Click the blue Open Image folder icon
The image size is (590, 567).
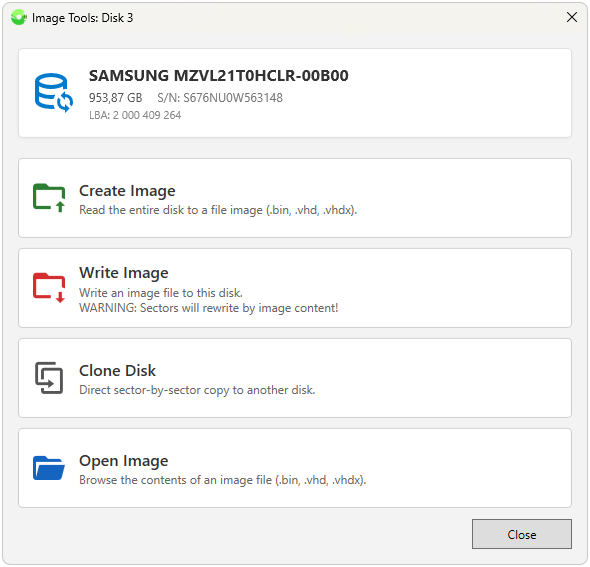49,468
